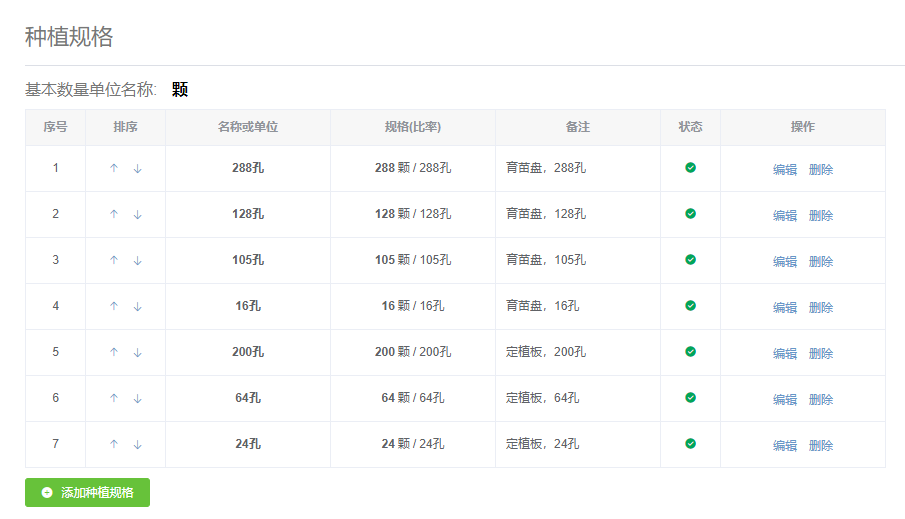This screenshot has width=905, height=519.
Task: Click 添加种植规格 green button
Action: (x=87, y=492)
